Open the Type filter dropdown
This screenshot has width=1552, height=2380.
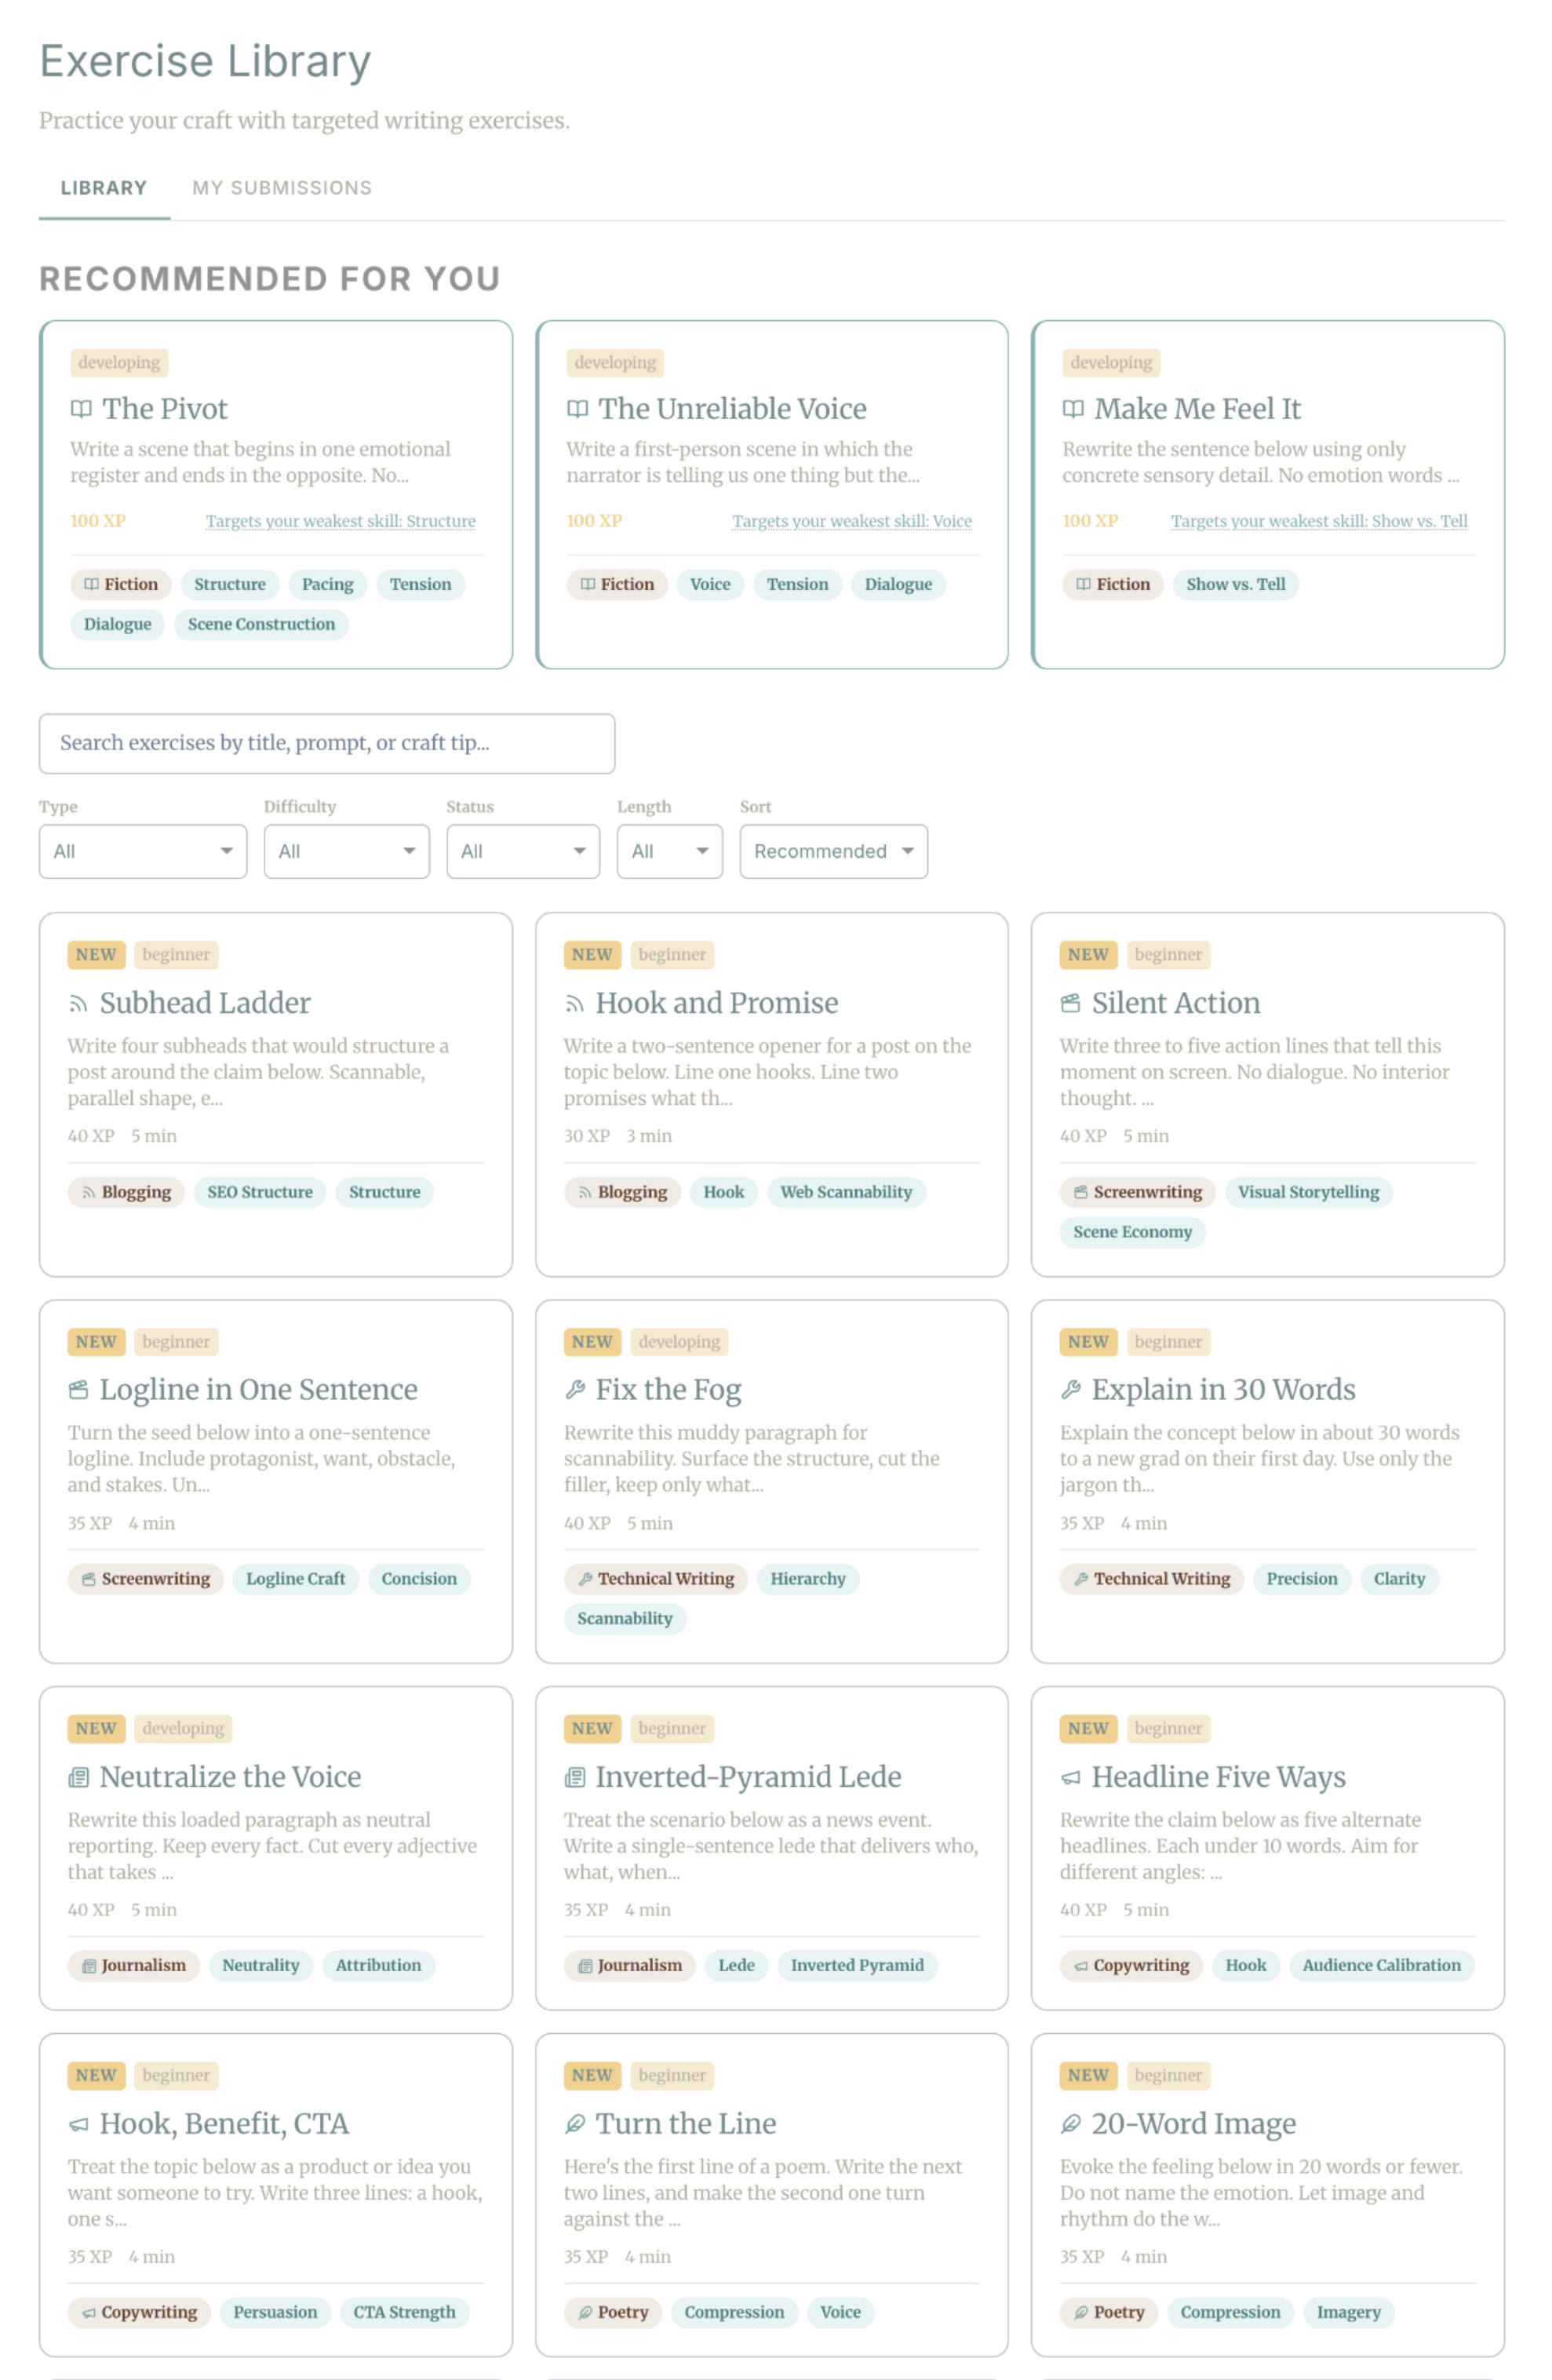pyautogui.click(x=143, y=852)
